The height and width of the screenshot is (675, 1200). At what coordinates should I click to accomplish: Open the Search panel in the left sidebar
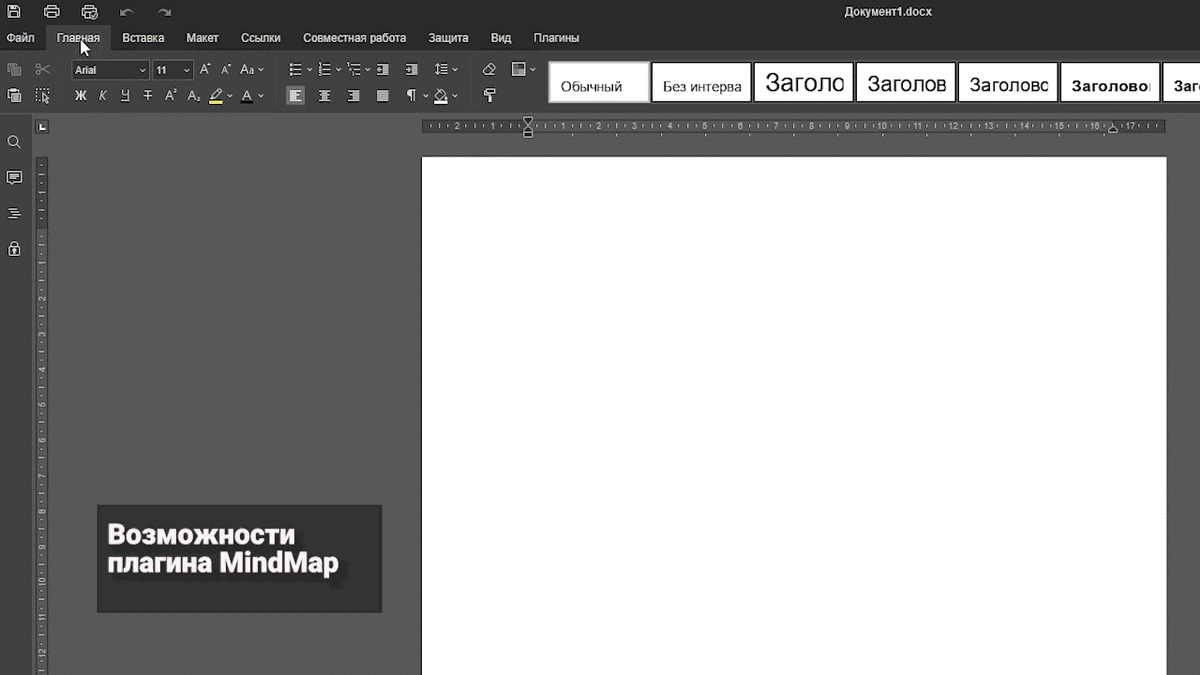pyautogui.click(x=14, y=142)
